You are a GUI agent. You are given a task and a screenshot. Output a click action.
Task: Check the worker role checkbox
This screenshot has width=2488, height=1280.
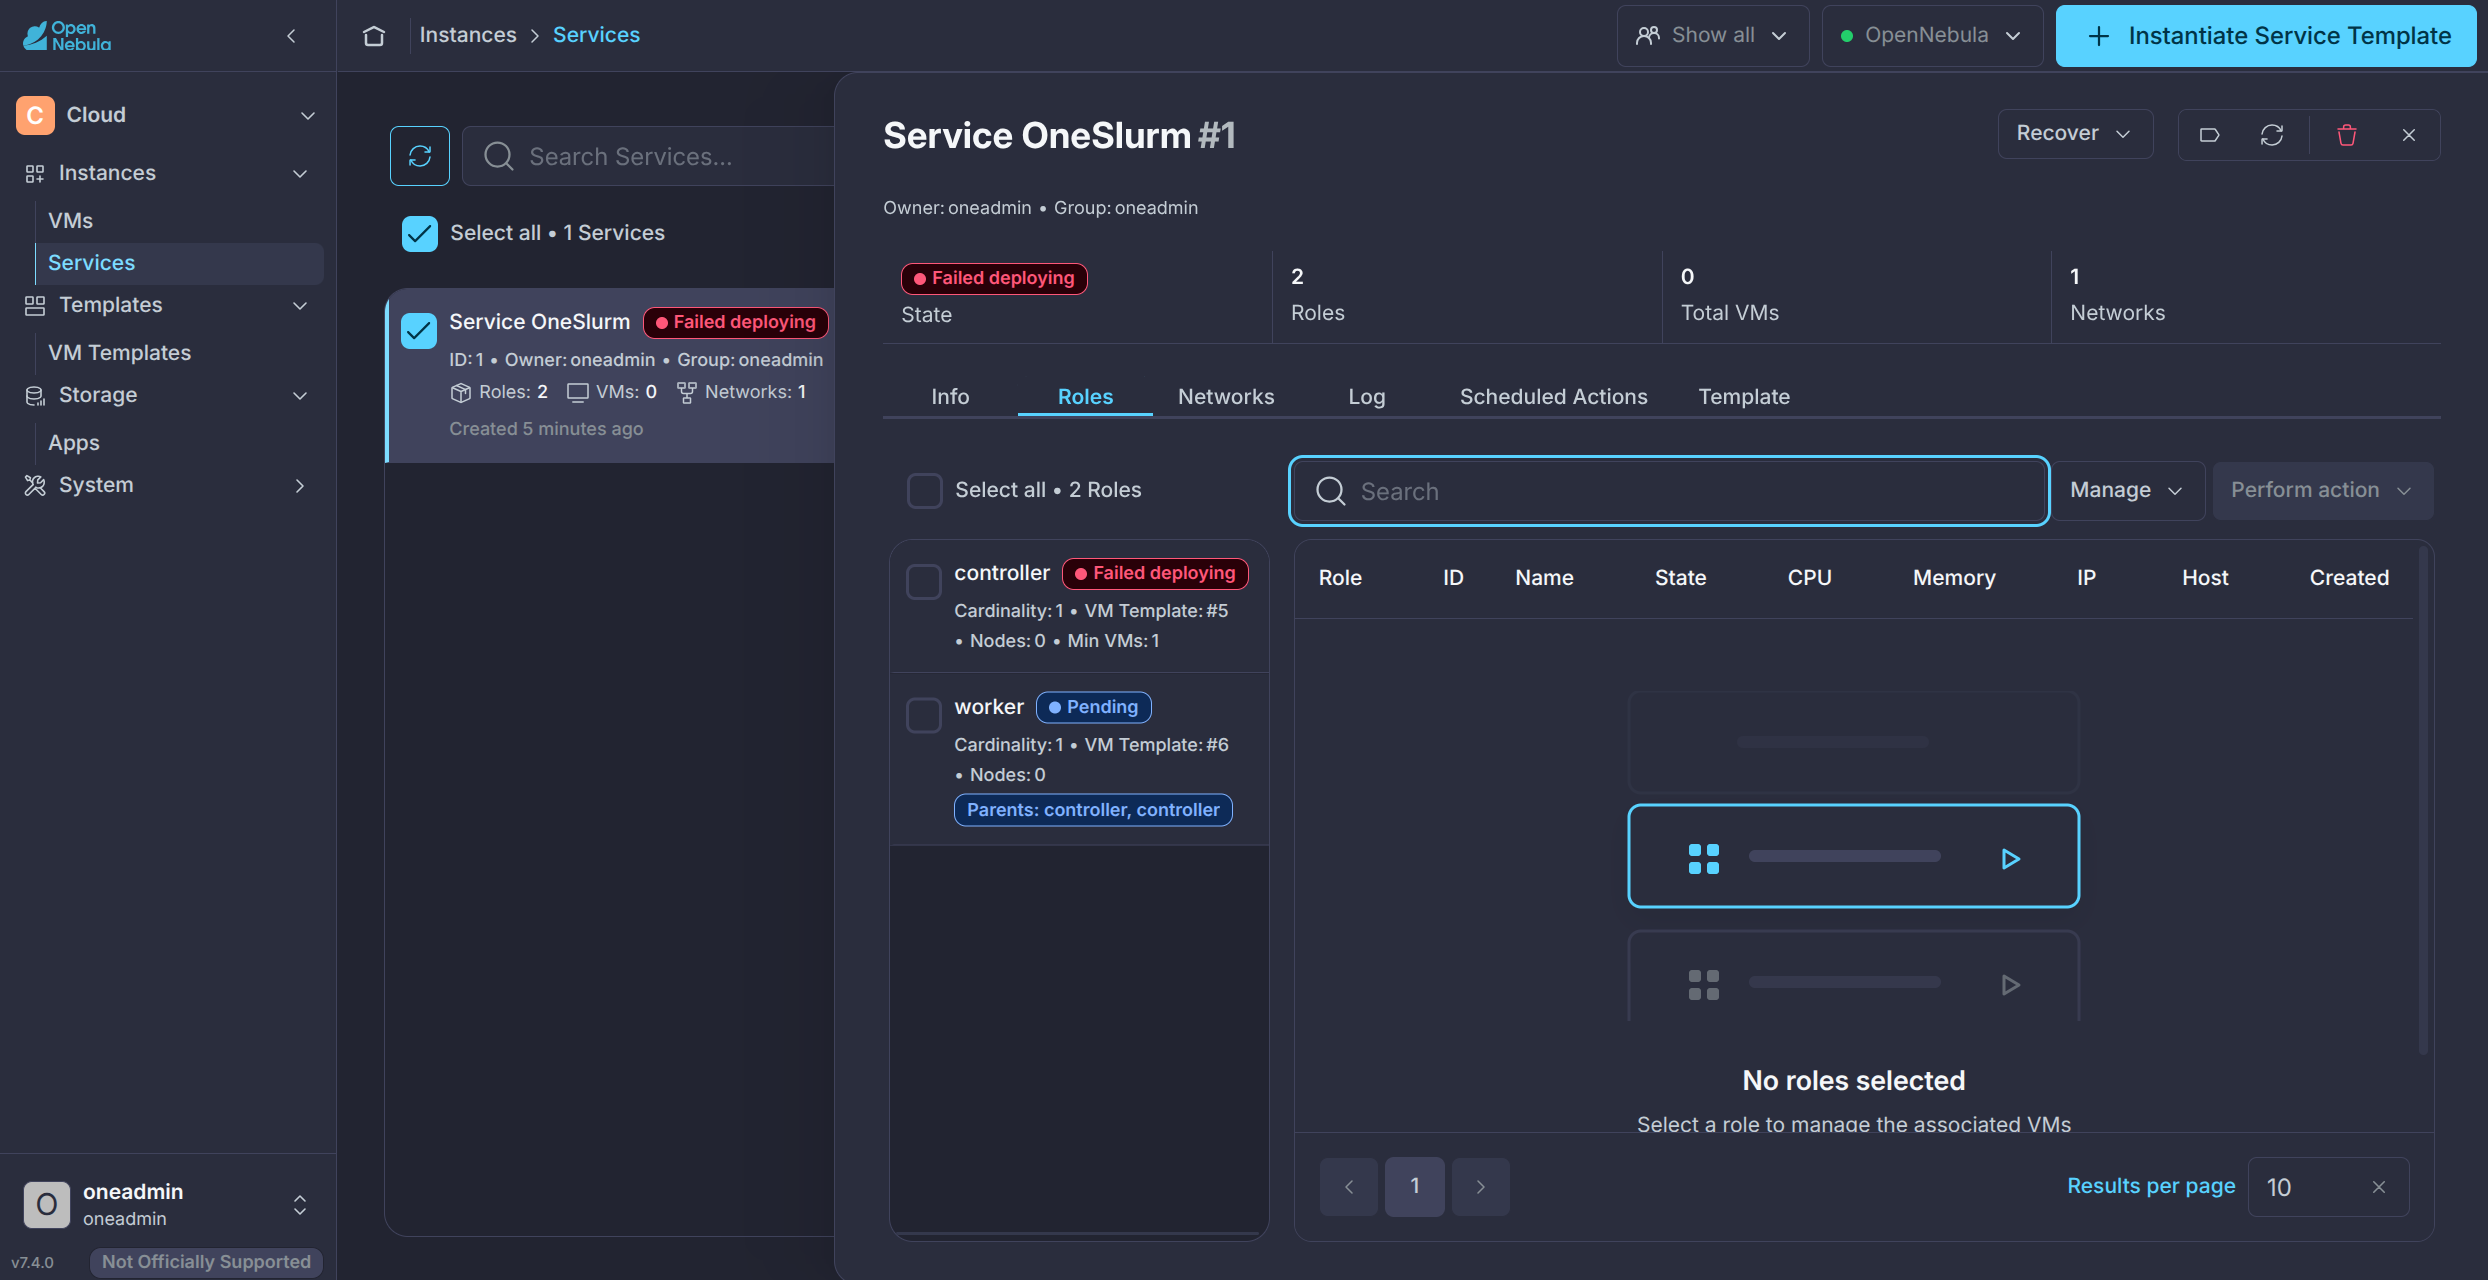pos(924,716)
